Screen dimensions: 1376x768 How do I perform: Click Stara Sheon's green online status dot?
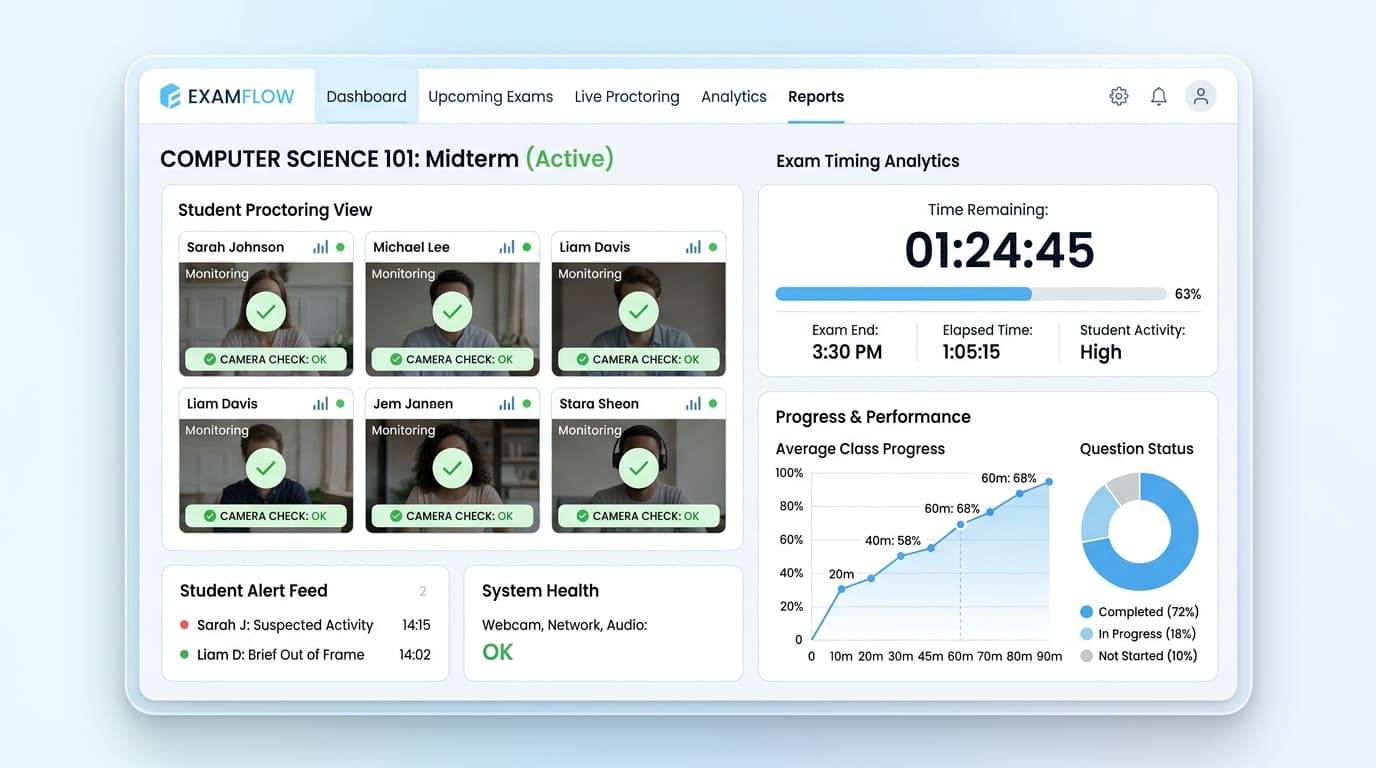click(713, 404)
